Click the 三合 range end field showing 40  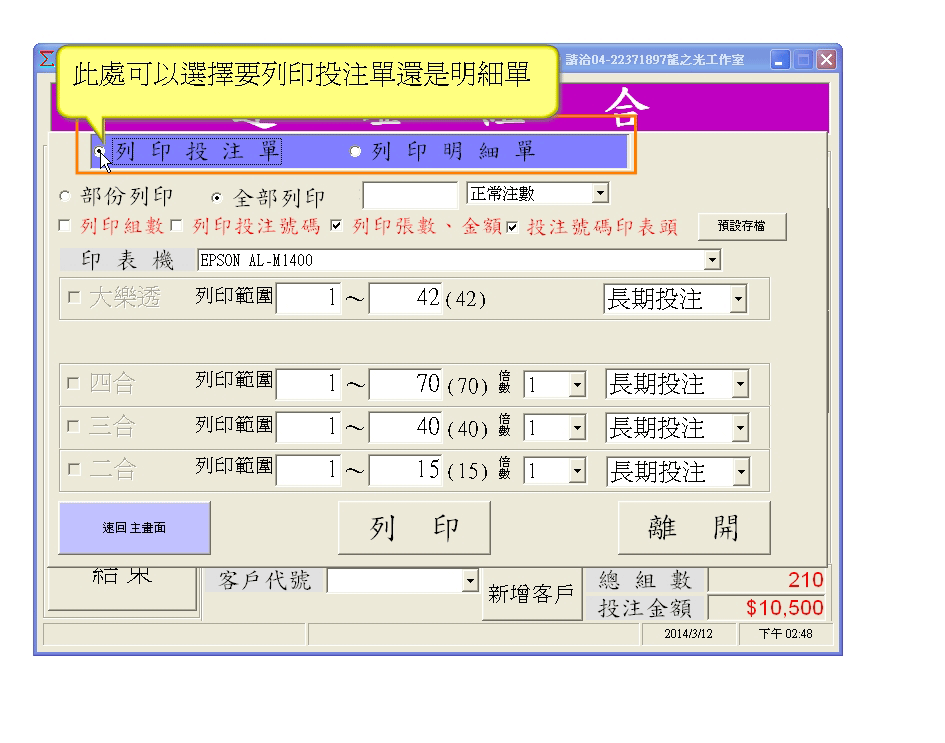[x=405, y=427]
